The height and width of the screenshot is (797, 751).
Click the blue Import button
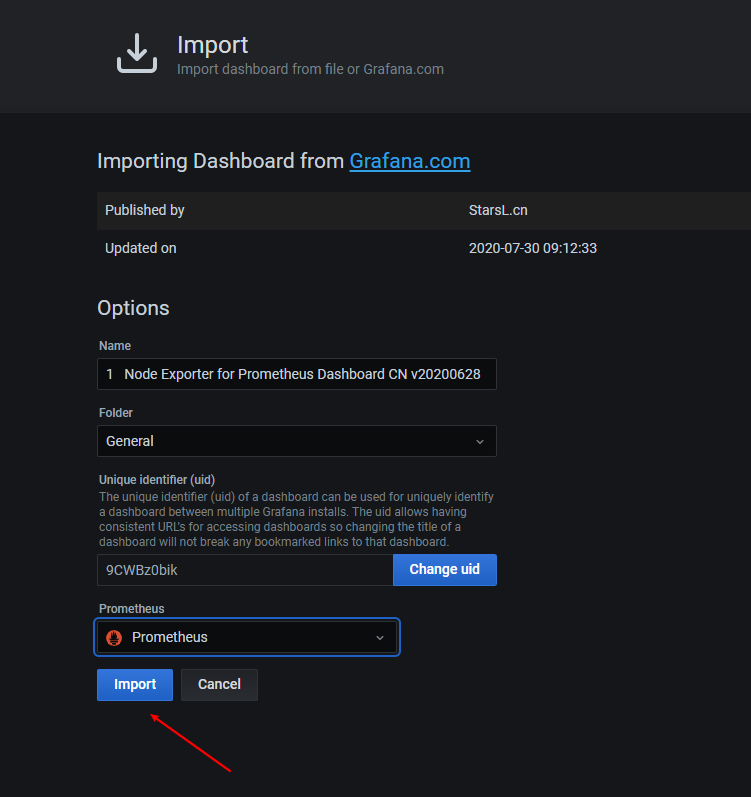point(135,685)
